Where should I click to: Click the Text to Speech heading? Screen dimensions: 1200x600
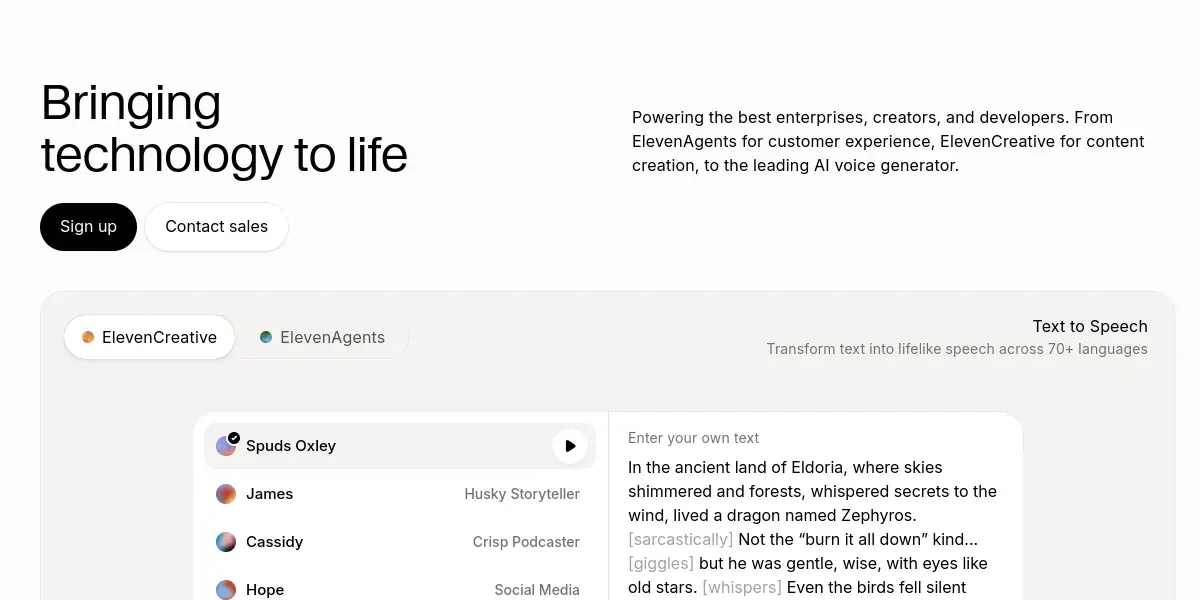(x=1090, y=326)
